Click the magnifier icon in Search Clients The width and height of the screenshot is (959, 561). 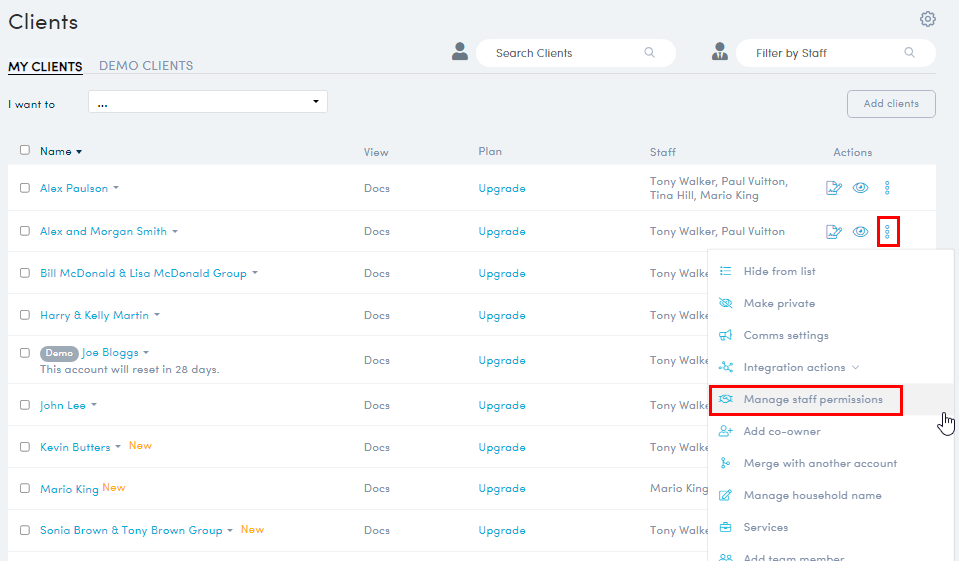pyautogui.click(x=649, y=53)
